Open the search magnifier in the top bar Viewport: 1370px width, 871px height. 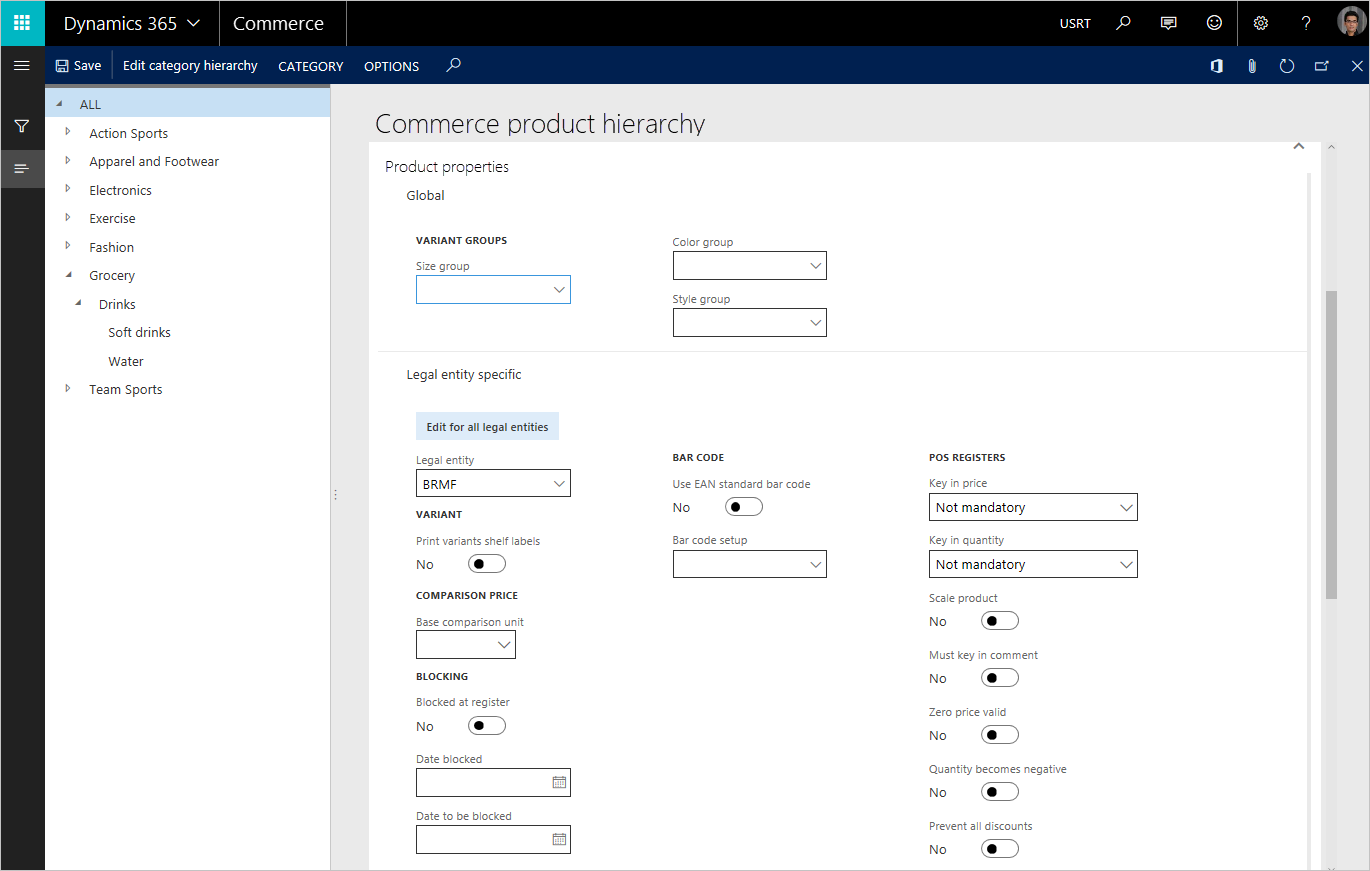point(1122,22)
